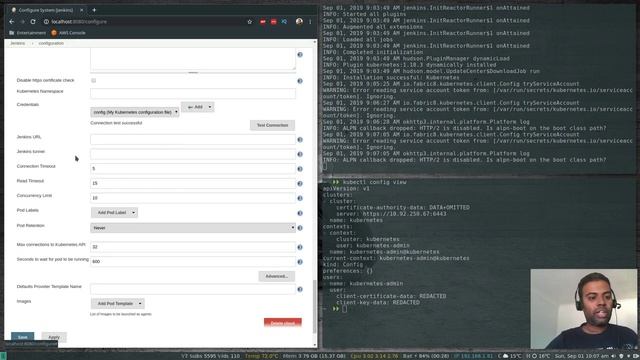Open help icon beside Jenkins tunnel field

pyautogui.click(x=300, y=154)
